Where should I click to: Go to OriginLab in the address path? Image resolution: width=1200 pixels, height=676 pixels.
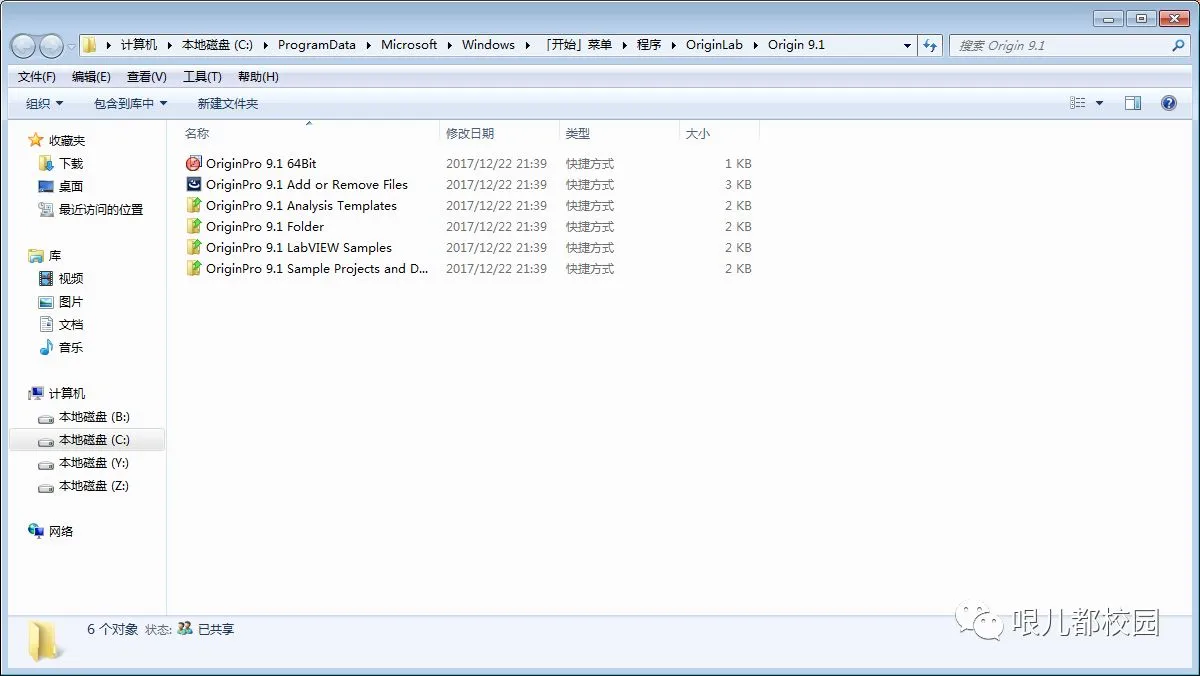point(714,45)
